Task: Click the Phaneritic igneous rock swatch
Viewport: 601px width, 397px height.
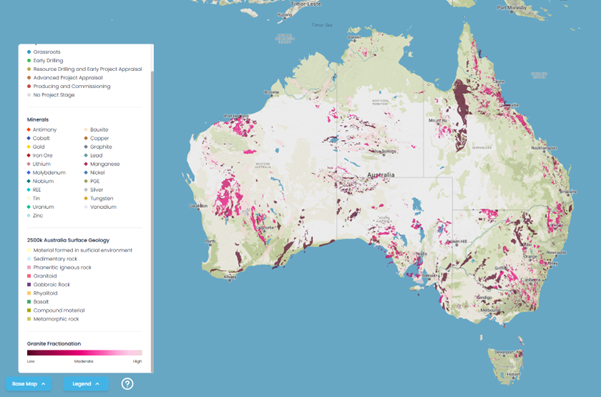Action: [29, 267]
